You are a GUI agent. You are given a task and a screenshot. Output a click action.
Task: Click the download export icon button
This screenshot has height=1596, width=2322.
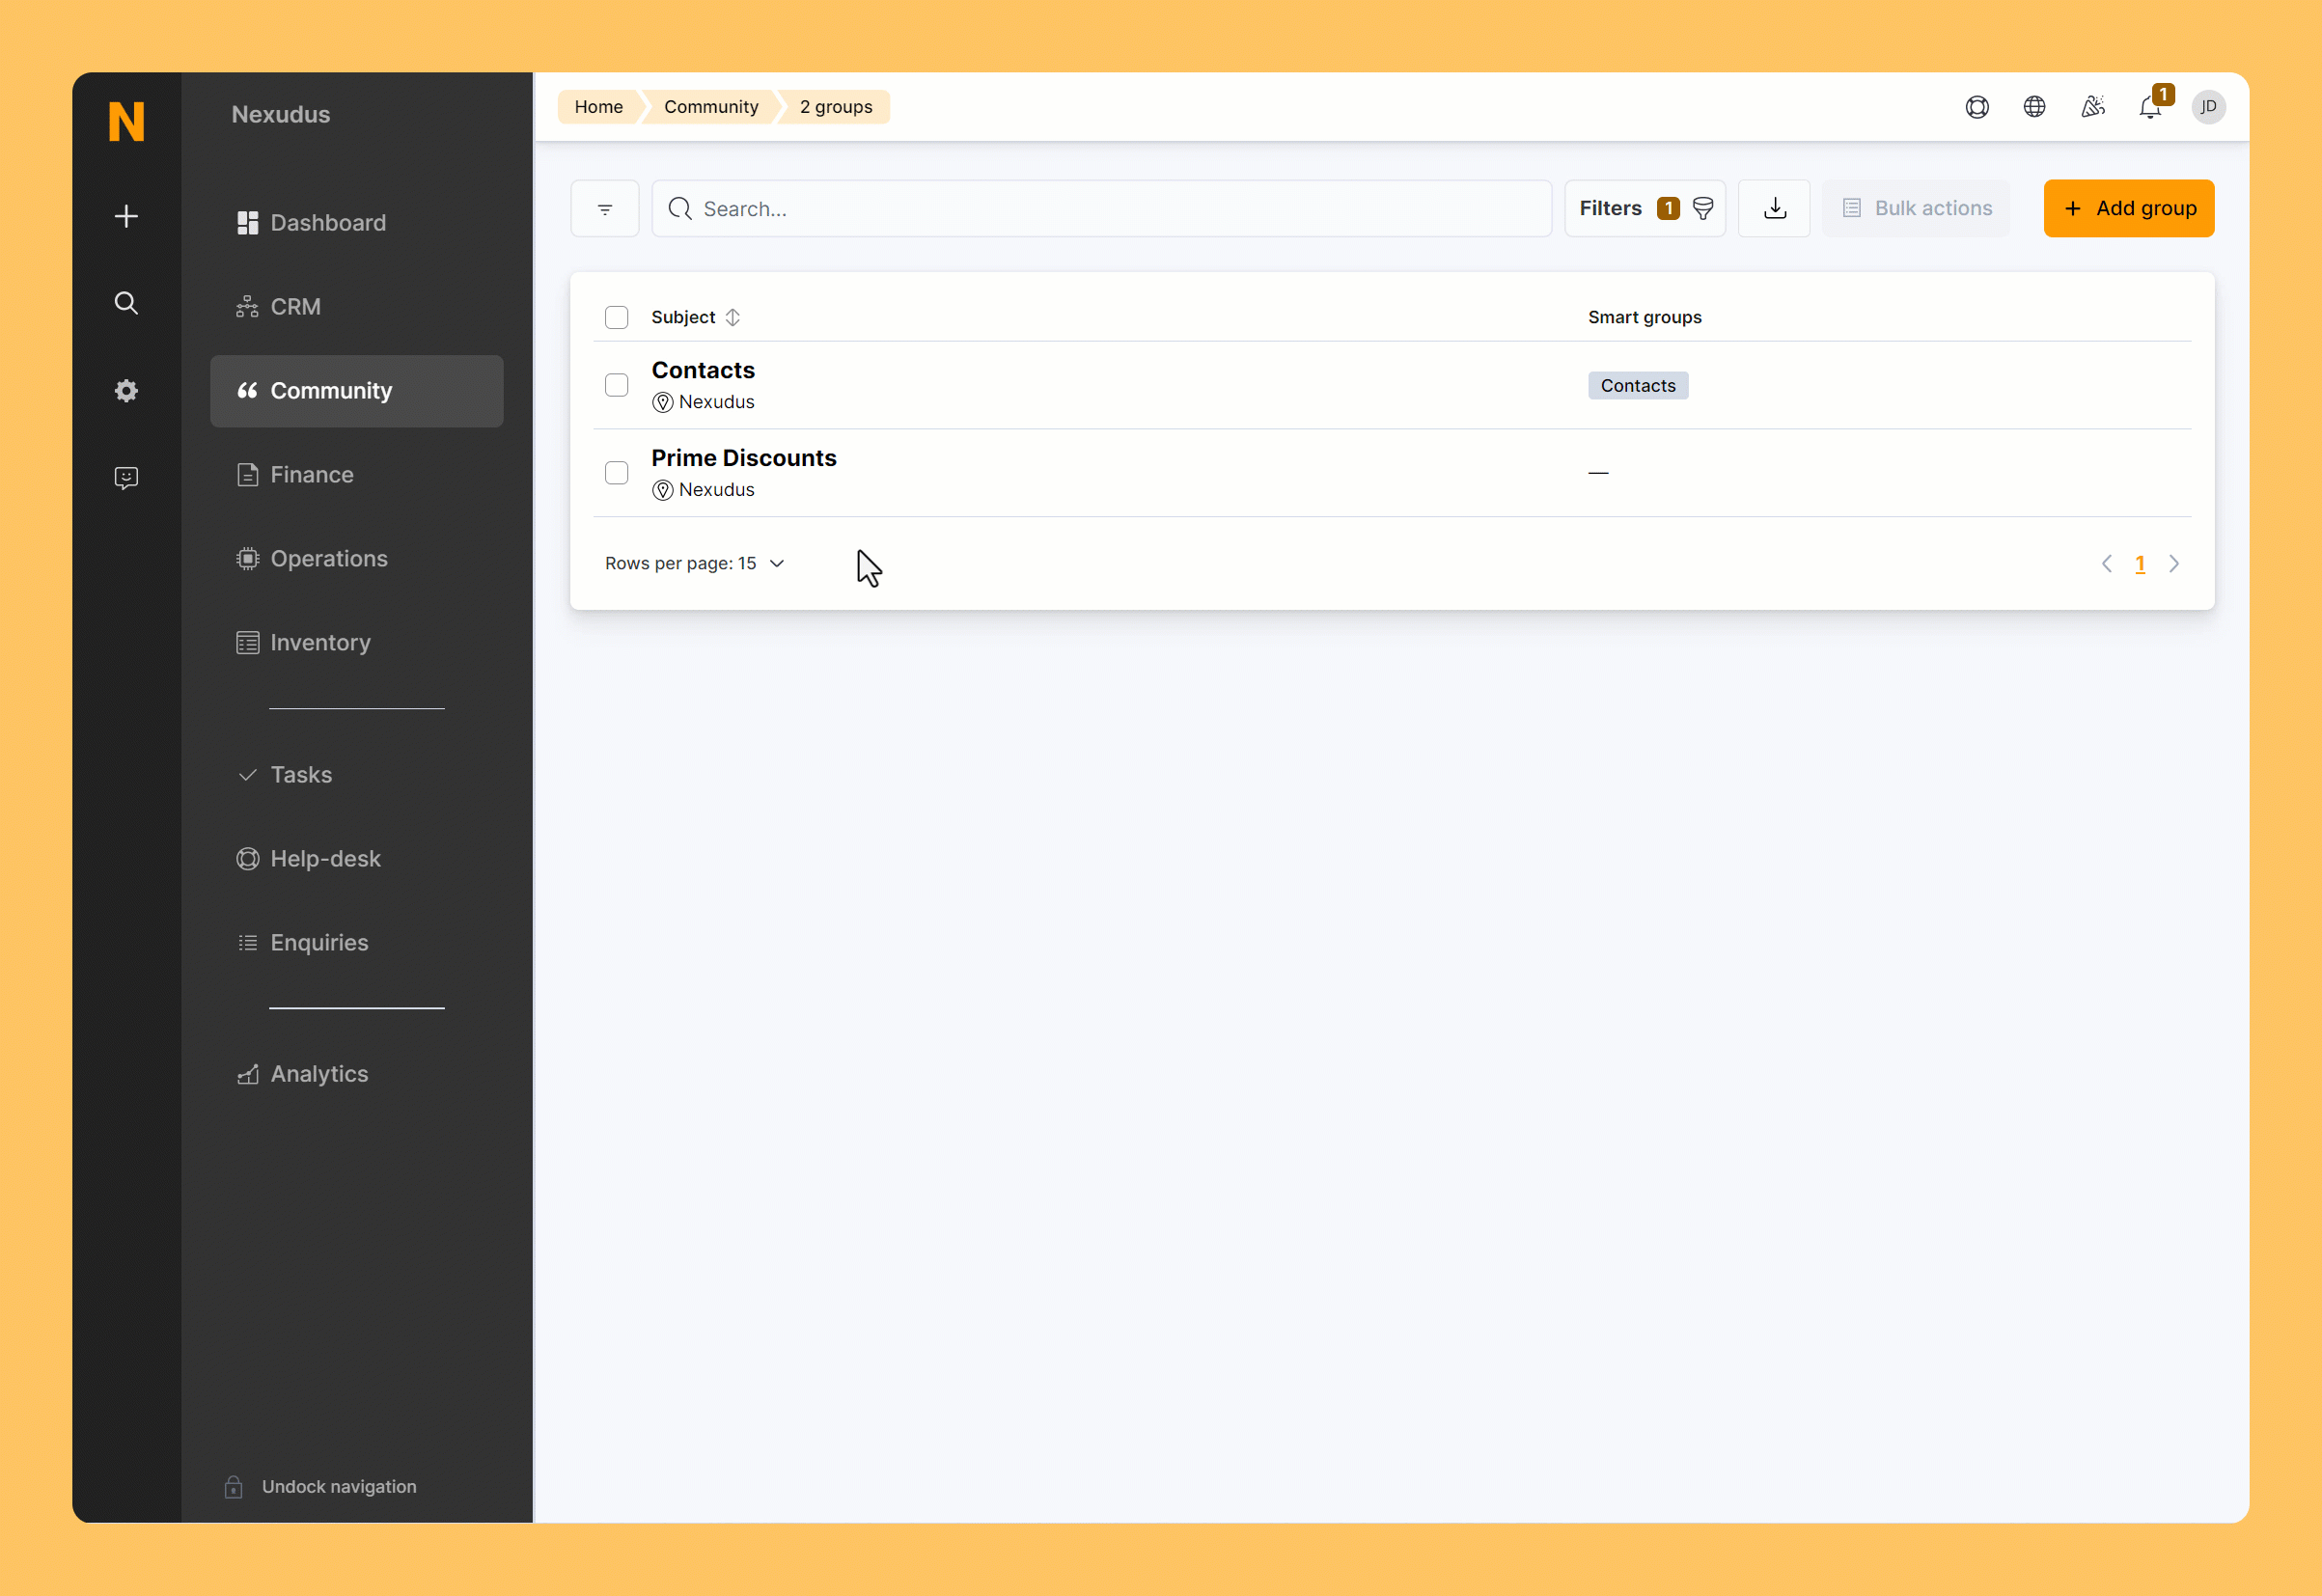tap(1774, 208)
